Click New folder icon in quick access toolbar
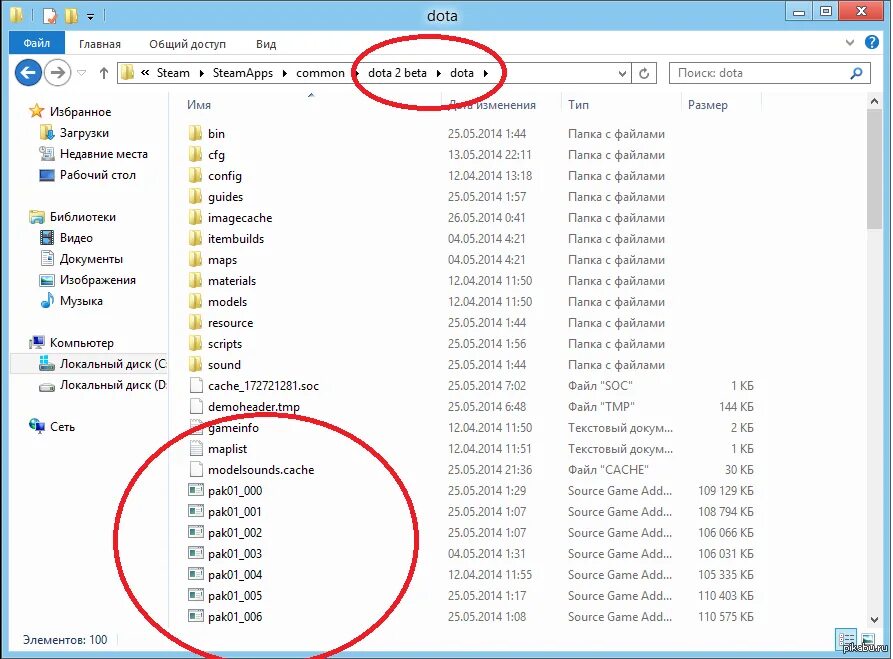893x659 pixels. click(x=71, y=15)
